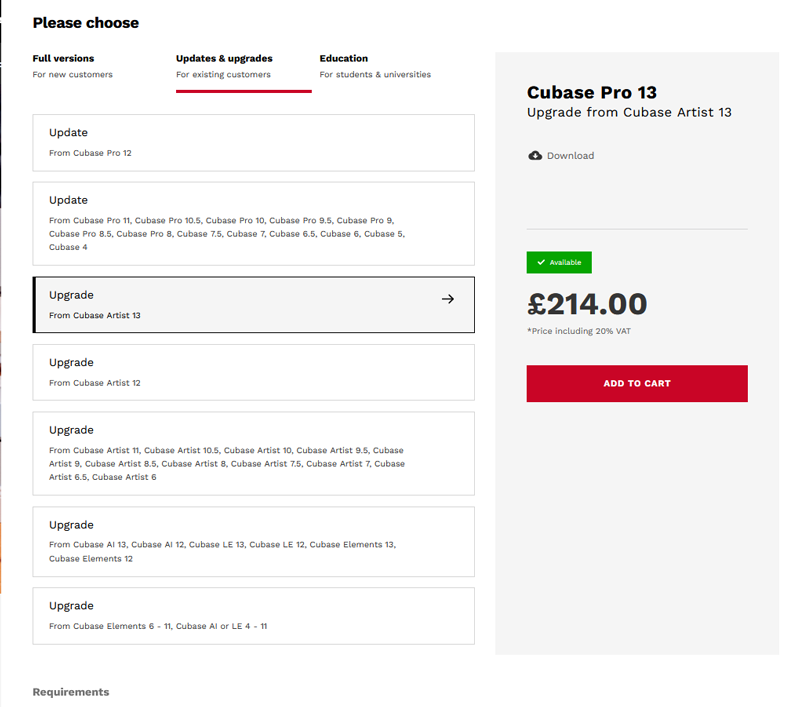
Task: Choose Upgrade from Cubase Elements 6 - 11
Action: (254, 616)
